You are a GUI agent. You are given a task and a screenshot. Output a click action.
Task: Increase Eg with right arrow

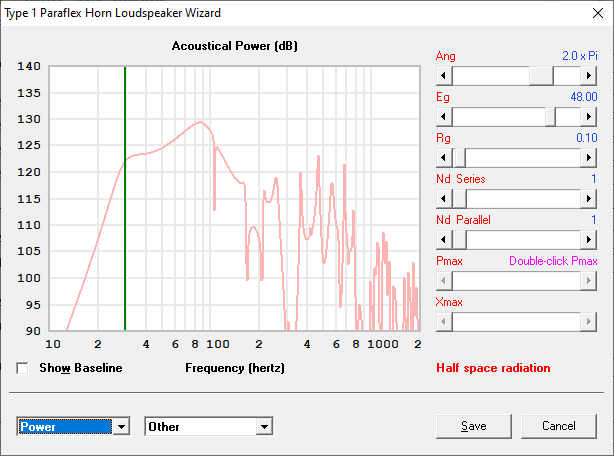pos(588,117)
